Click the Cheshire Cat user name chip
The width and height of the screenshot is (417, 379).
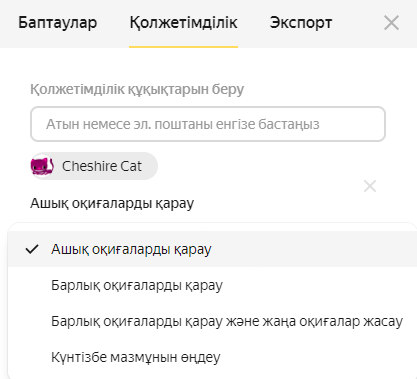(x=94, y=166)
